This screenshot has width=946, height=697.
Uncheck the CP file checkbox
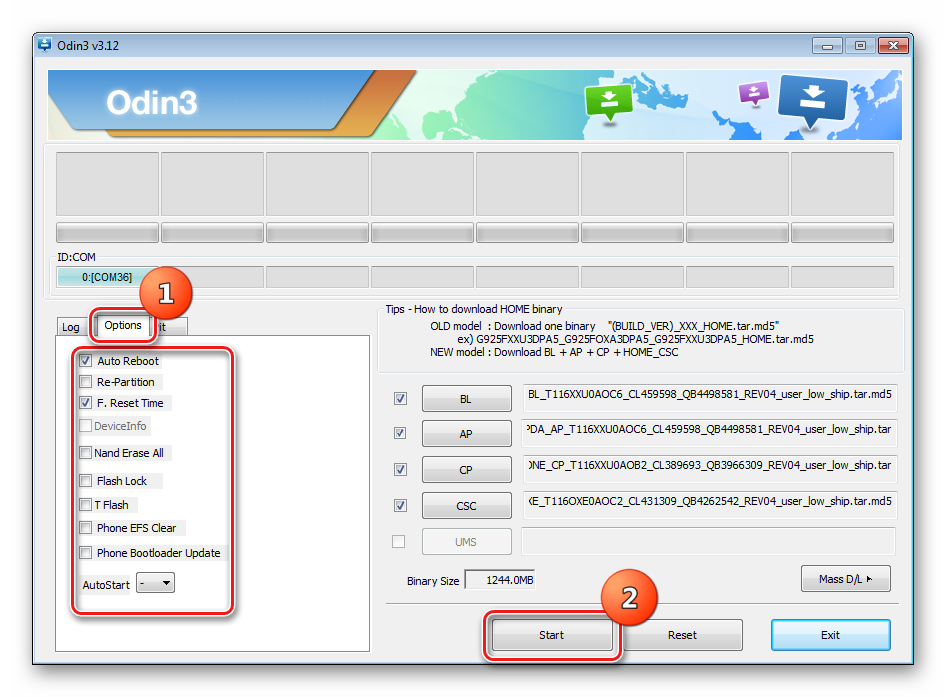click(400, 469)
